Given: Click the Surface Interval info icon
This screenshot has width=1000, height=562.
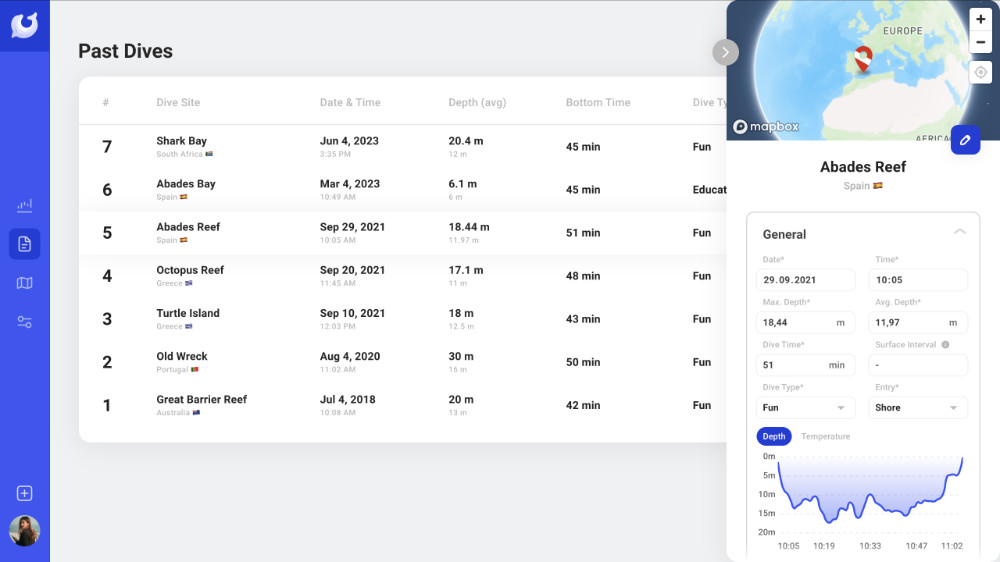Looking at the screenshot, I should coord(946,345).
